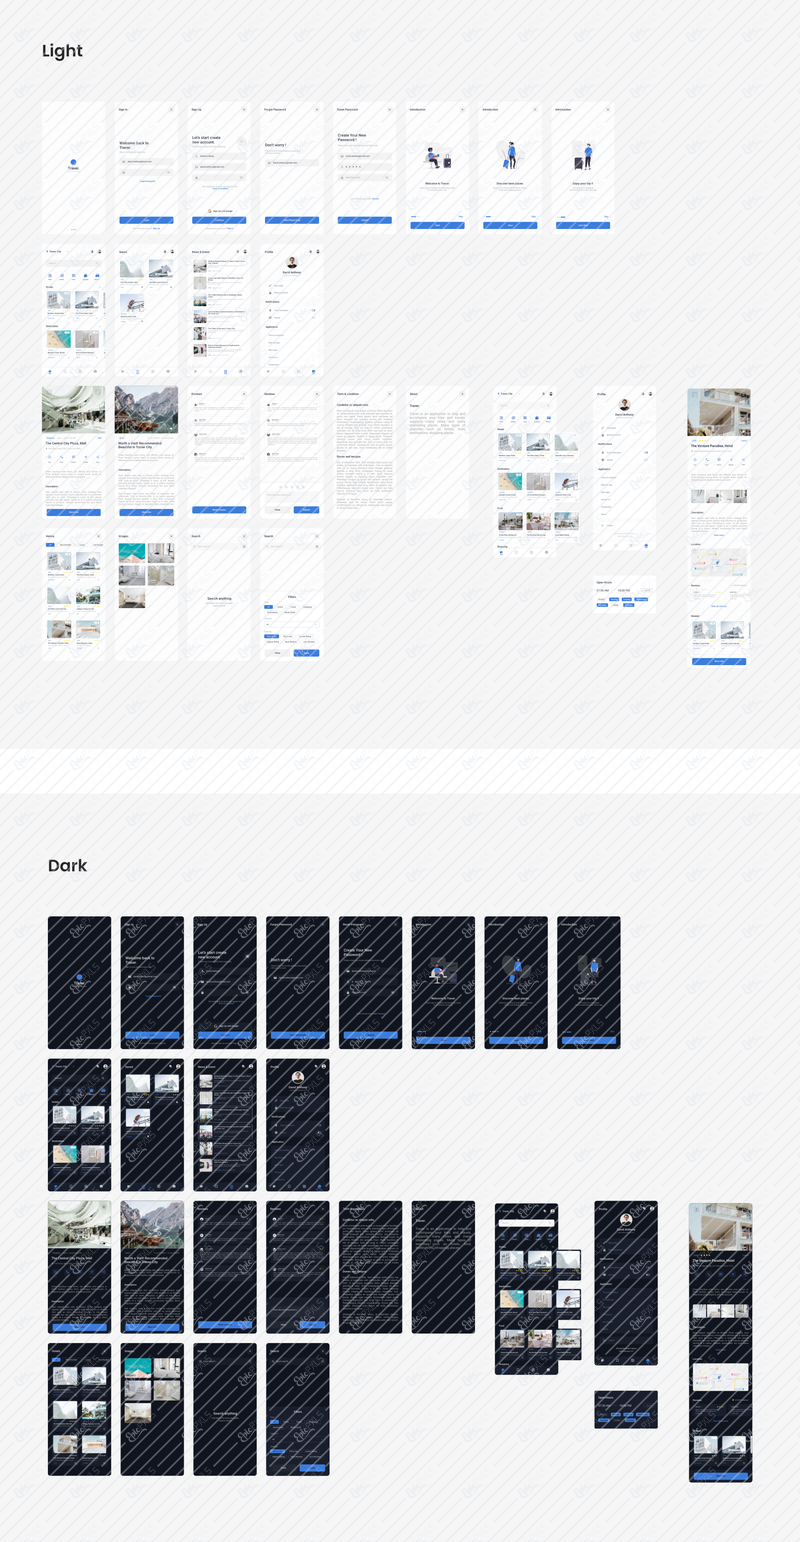Click Clear button in light Filters sheet
This screenshot has width=800, height=1542.
click(x=277, y=653)
